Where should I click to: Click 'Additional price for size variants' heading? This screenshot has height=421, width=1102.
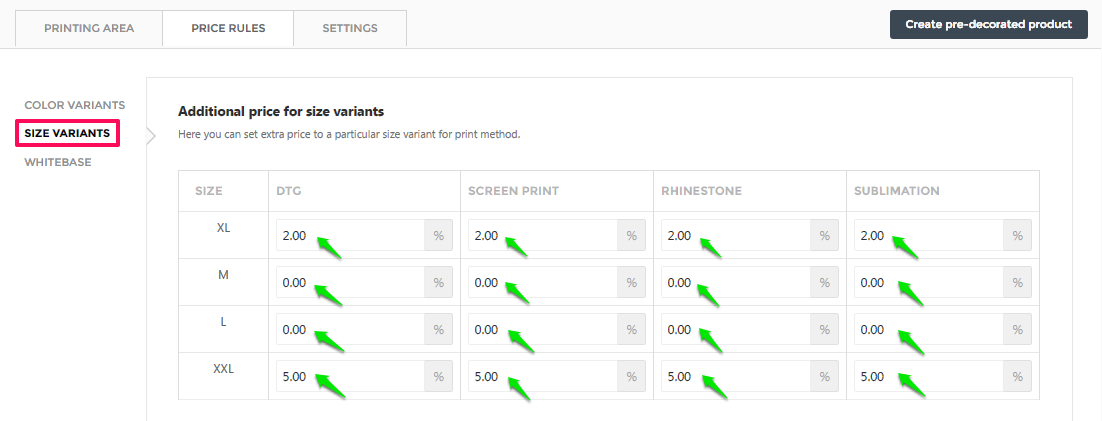click(x=281, y=111)
